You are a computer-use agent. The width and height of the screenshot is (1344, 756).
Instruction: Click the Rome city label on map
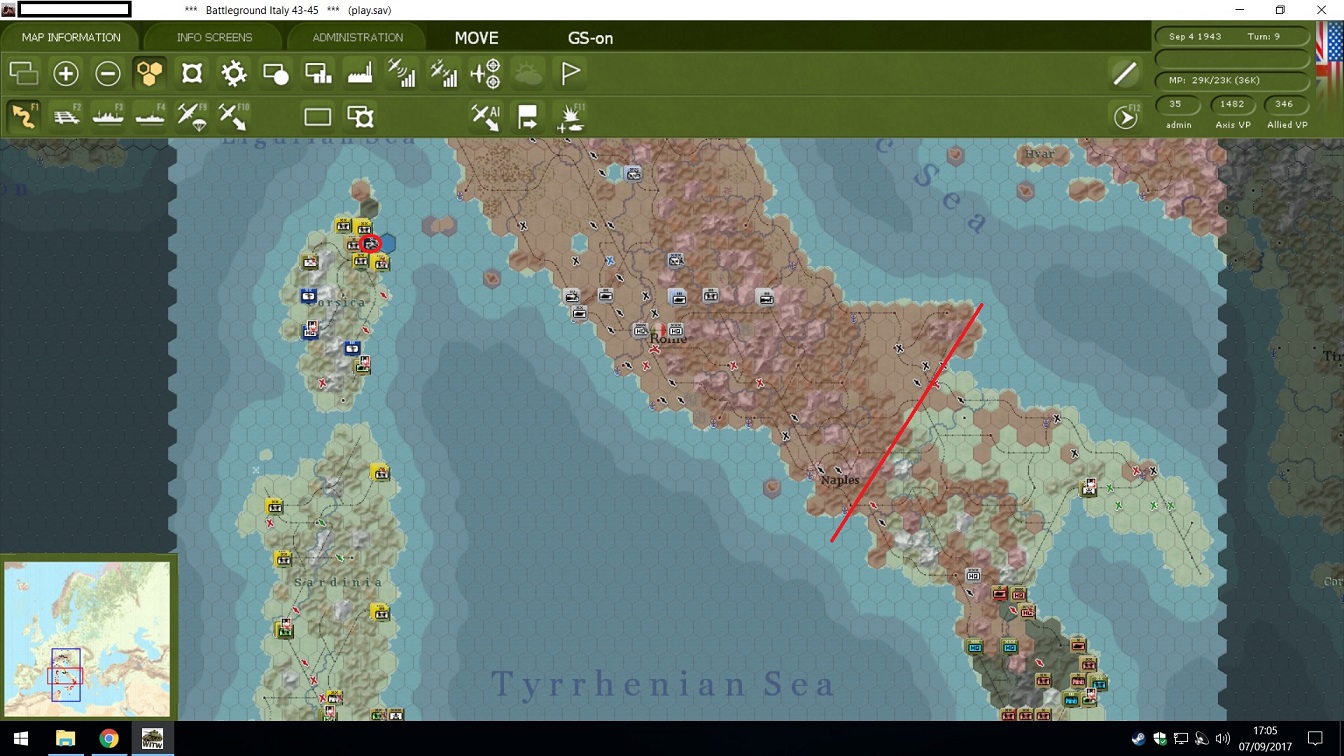(668, 339)
